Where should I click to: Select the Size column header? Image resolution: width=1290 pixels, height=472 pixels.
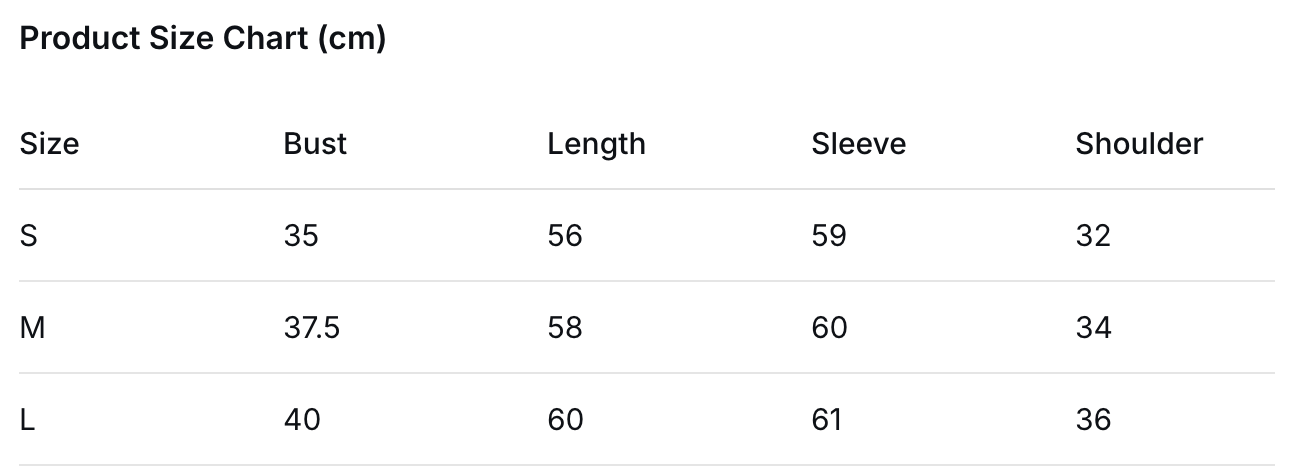pyautogui.click(x=49, y=144)
